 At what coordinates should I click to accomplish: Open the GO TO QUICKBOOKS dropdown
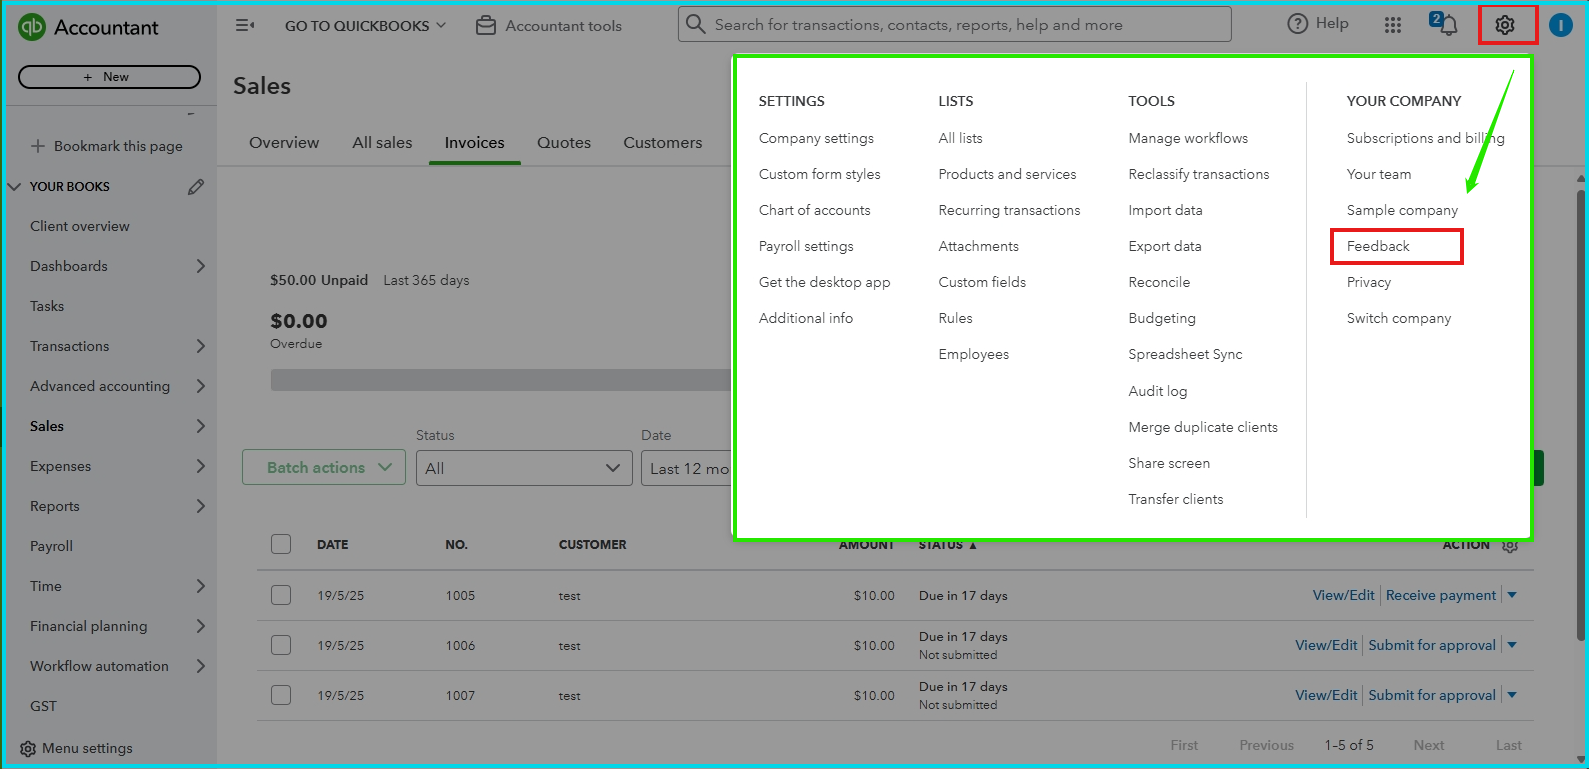(365, 26)
